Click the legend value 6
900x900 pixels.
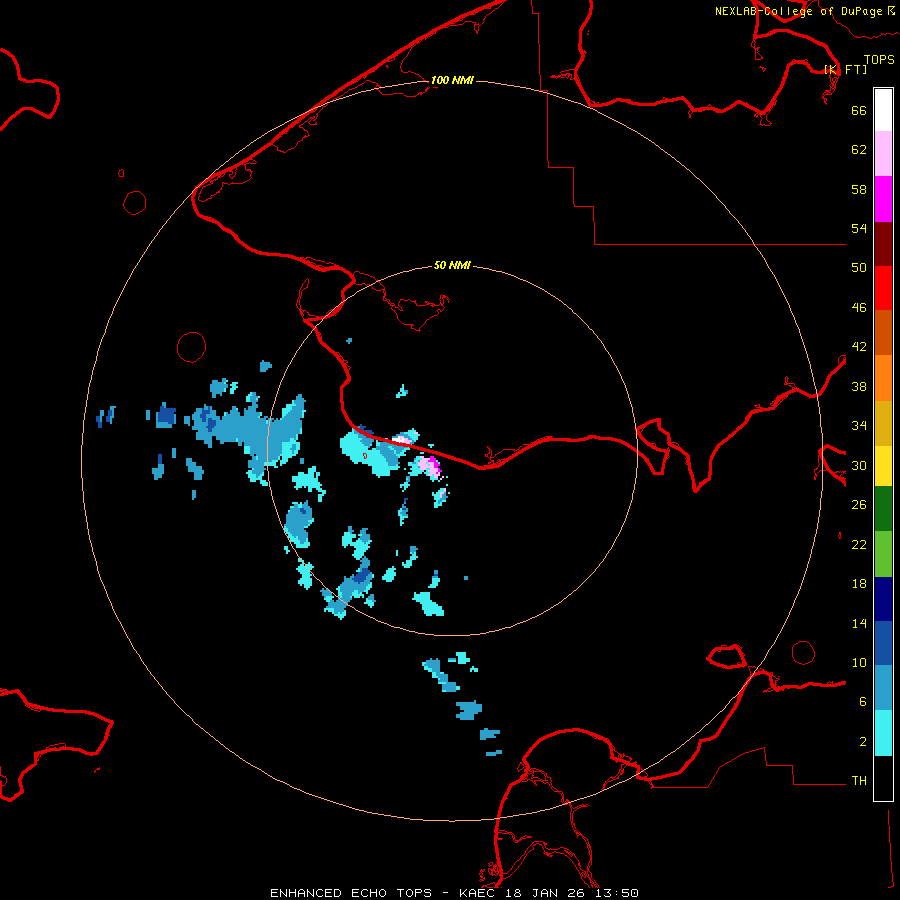[862, 701]
